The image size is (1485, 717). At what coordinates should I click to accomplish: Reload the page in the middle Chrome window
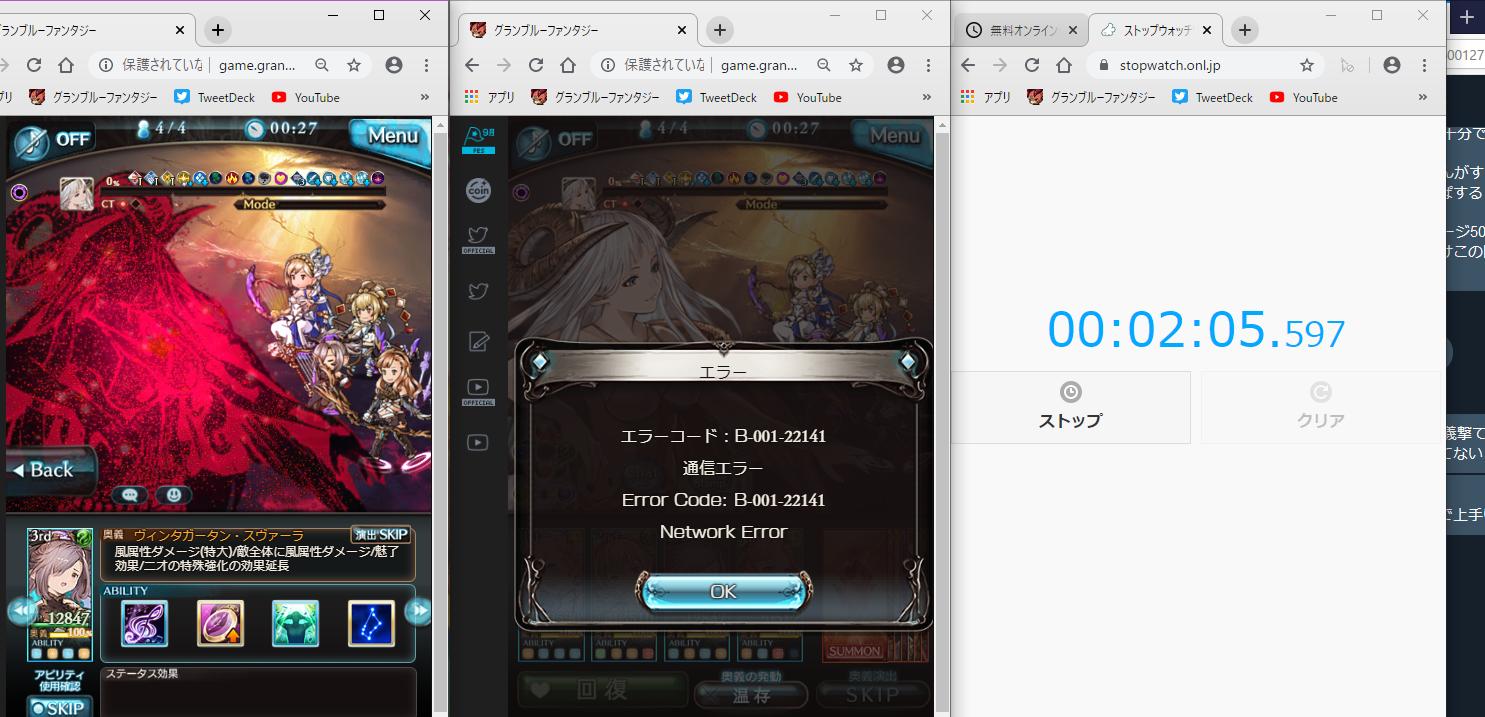pyautogui.click(x=536, y=65)
